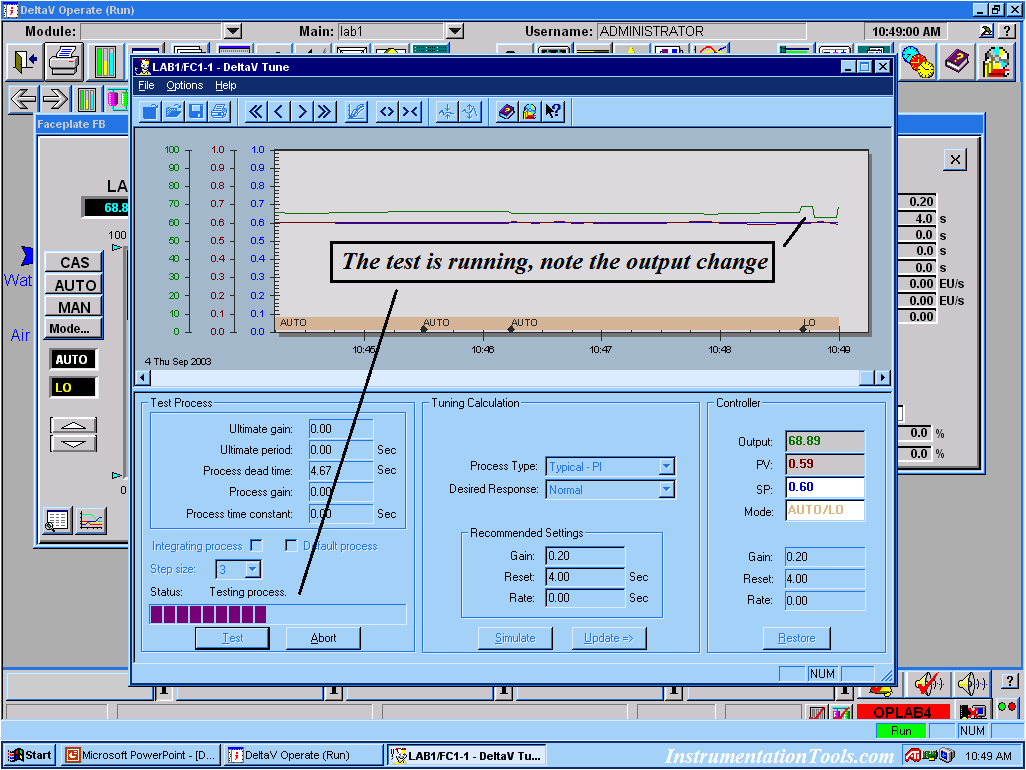Open the Windows Start menu

[x=29, y=755]
